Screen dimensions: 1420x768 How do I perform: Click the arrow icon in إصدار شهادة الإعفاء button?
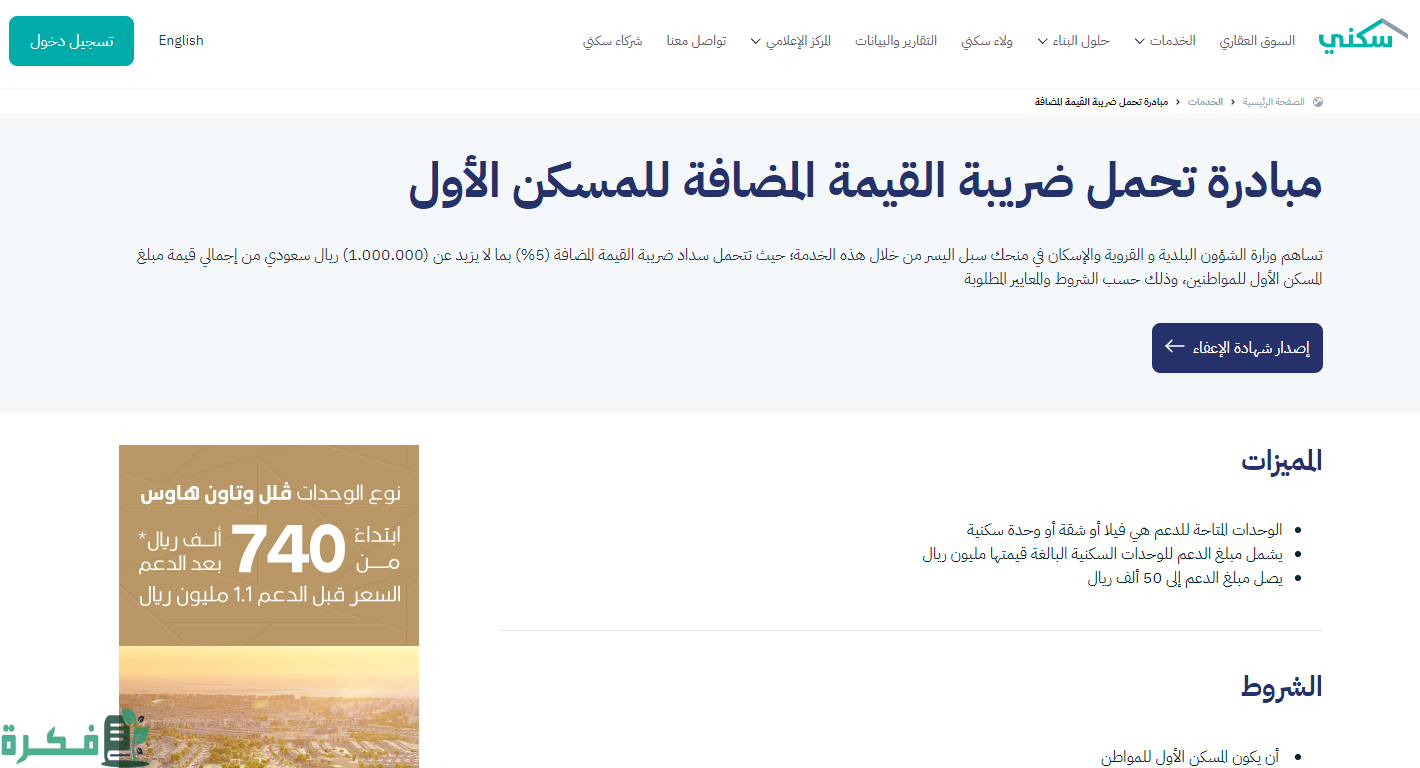coord(1175,347)
